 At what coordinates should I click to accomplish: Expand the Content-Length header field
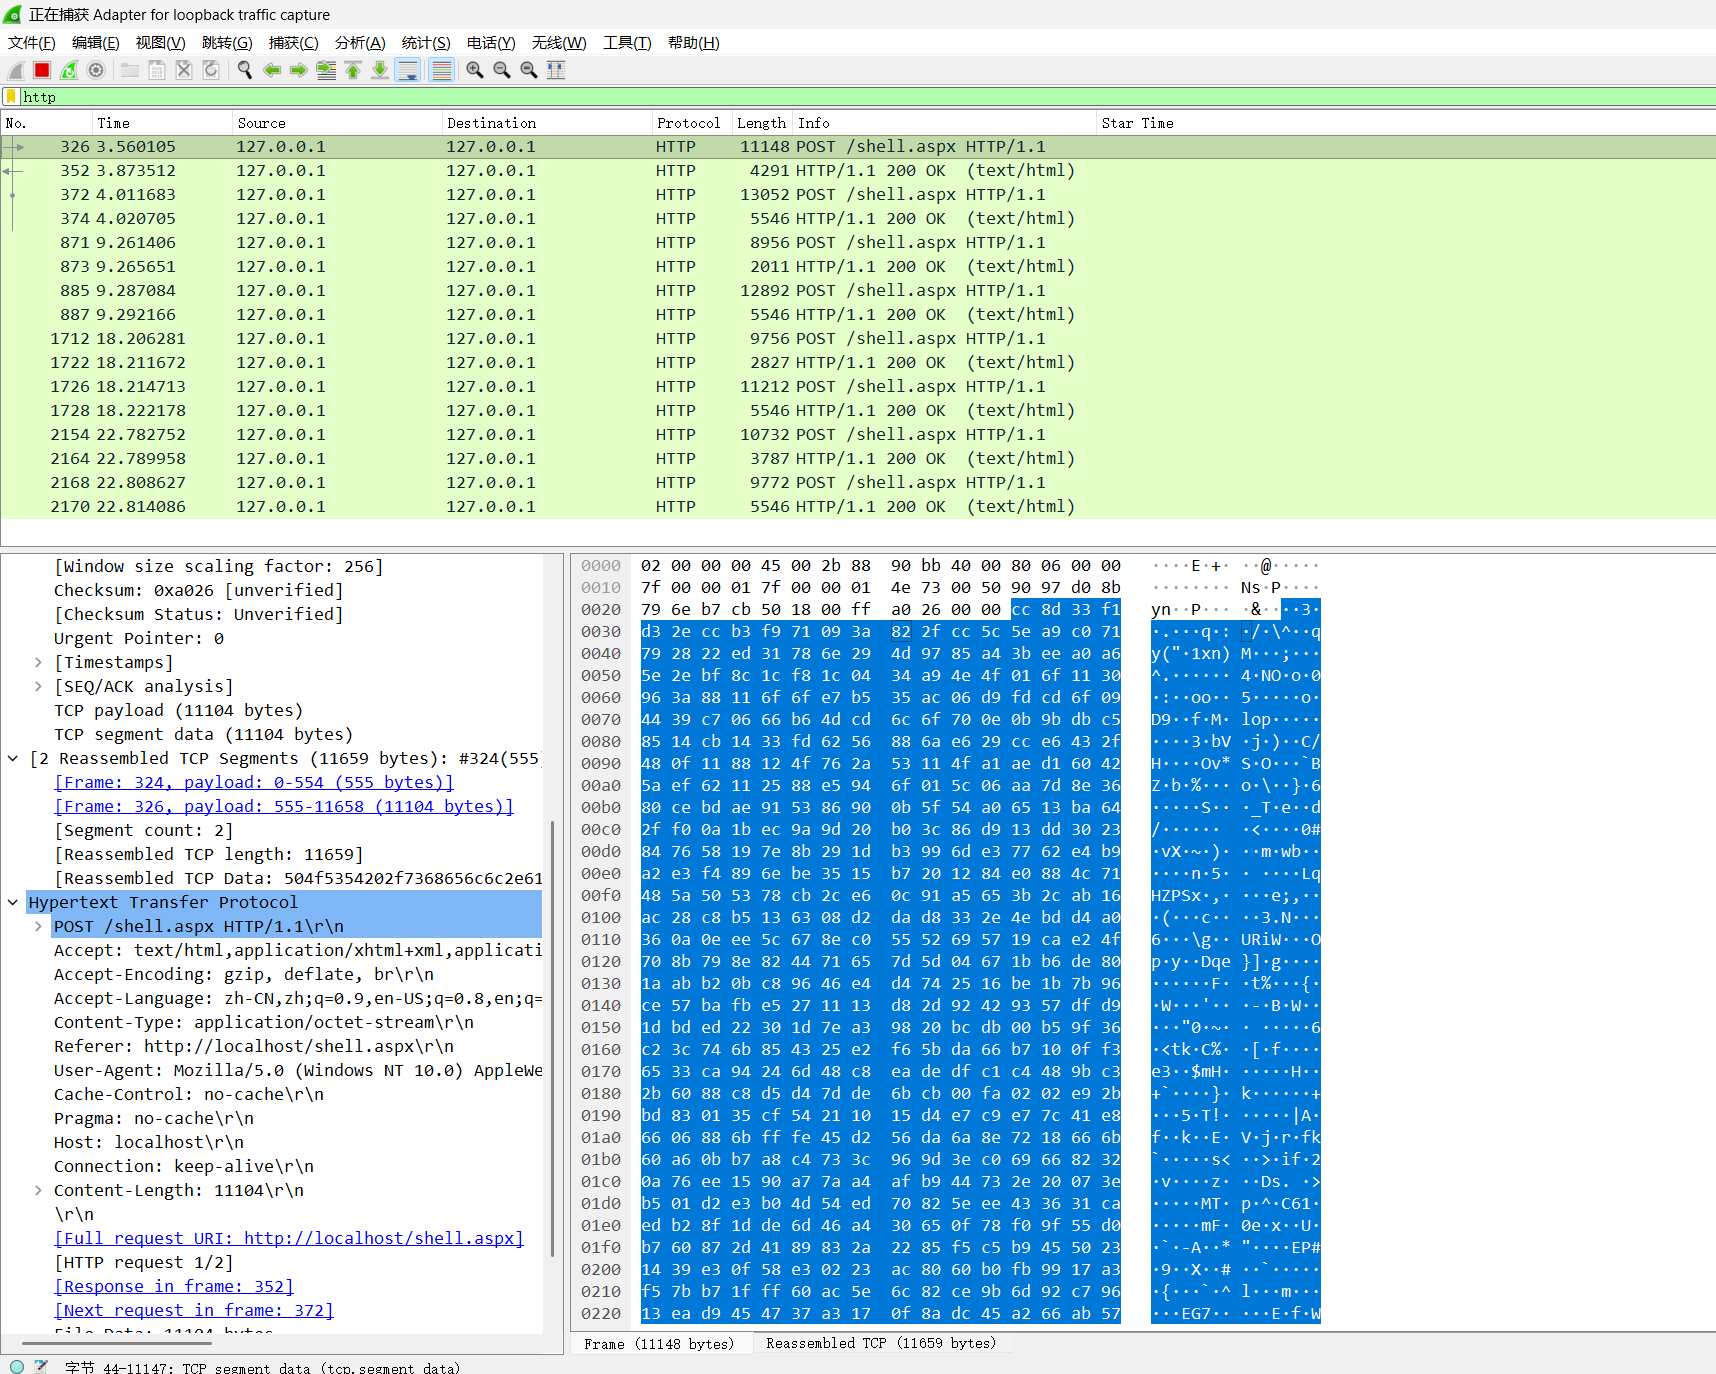point(38,1190)
